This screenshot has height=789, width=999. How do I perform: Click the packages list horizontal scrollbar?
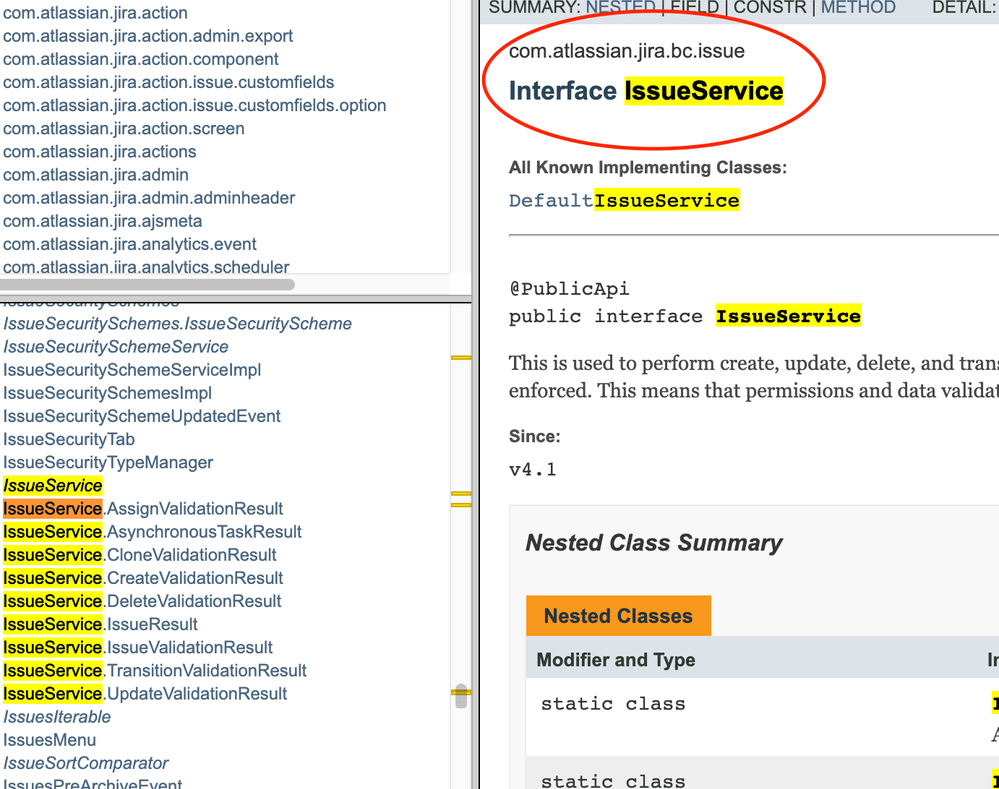click(x=147, y=284)
